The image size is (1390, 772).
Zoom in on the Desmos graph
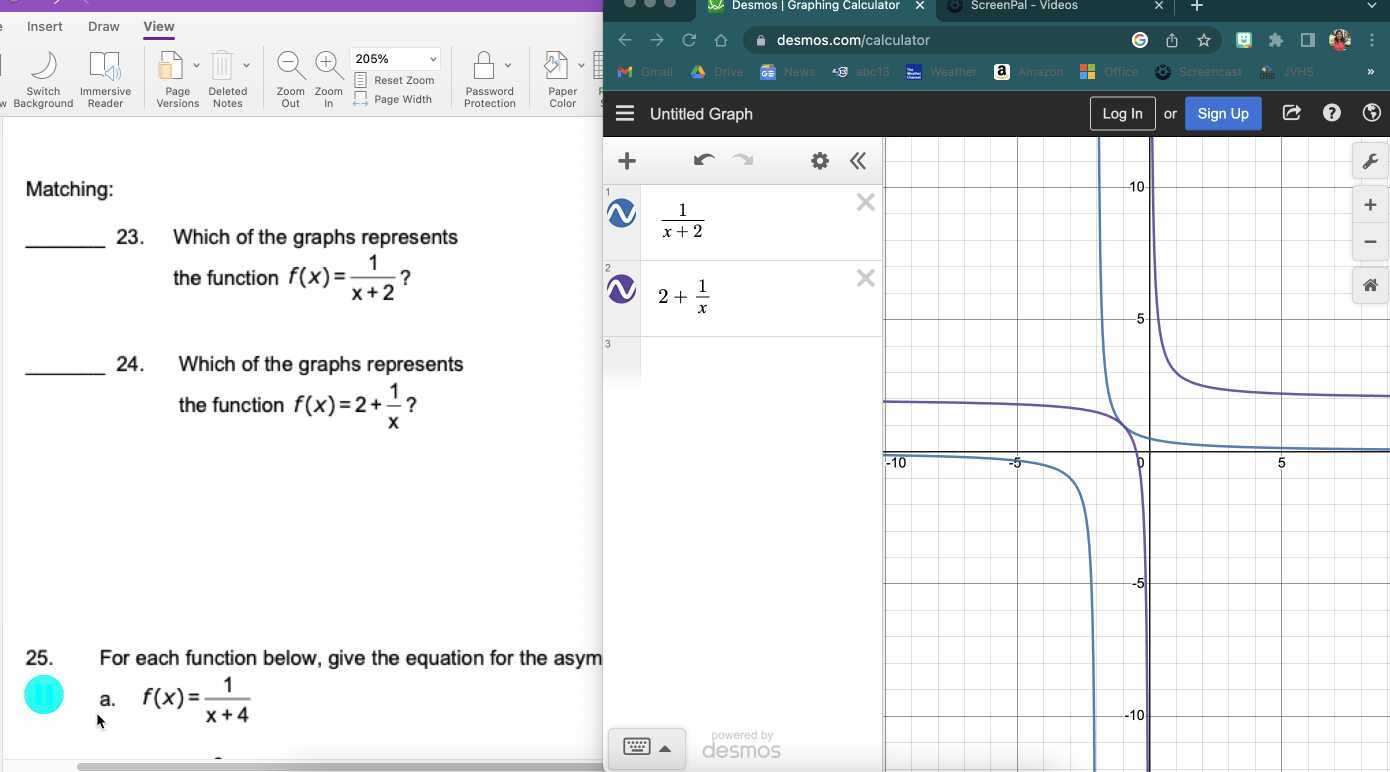pyautogui.click(x=1370, y=204)
